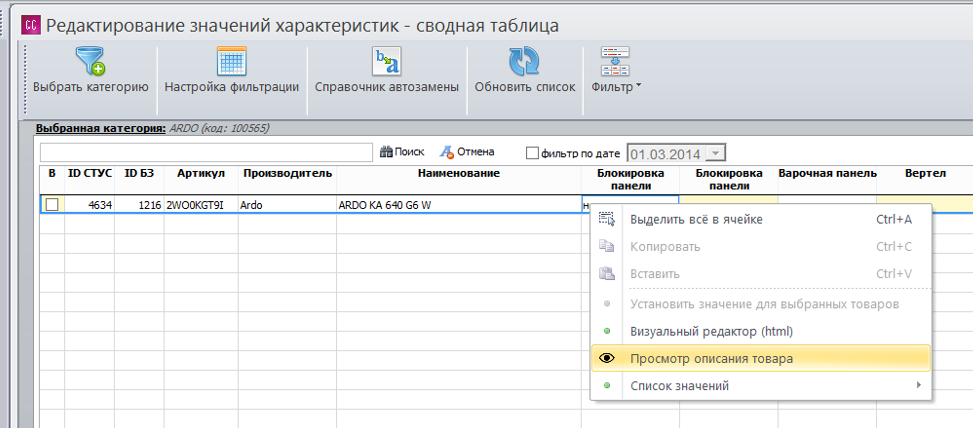Open Справочник автозамены icon
973x428 pixels.
(x=387, y=61)
